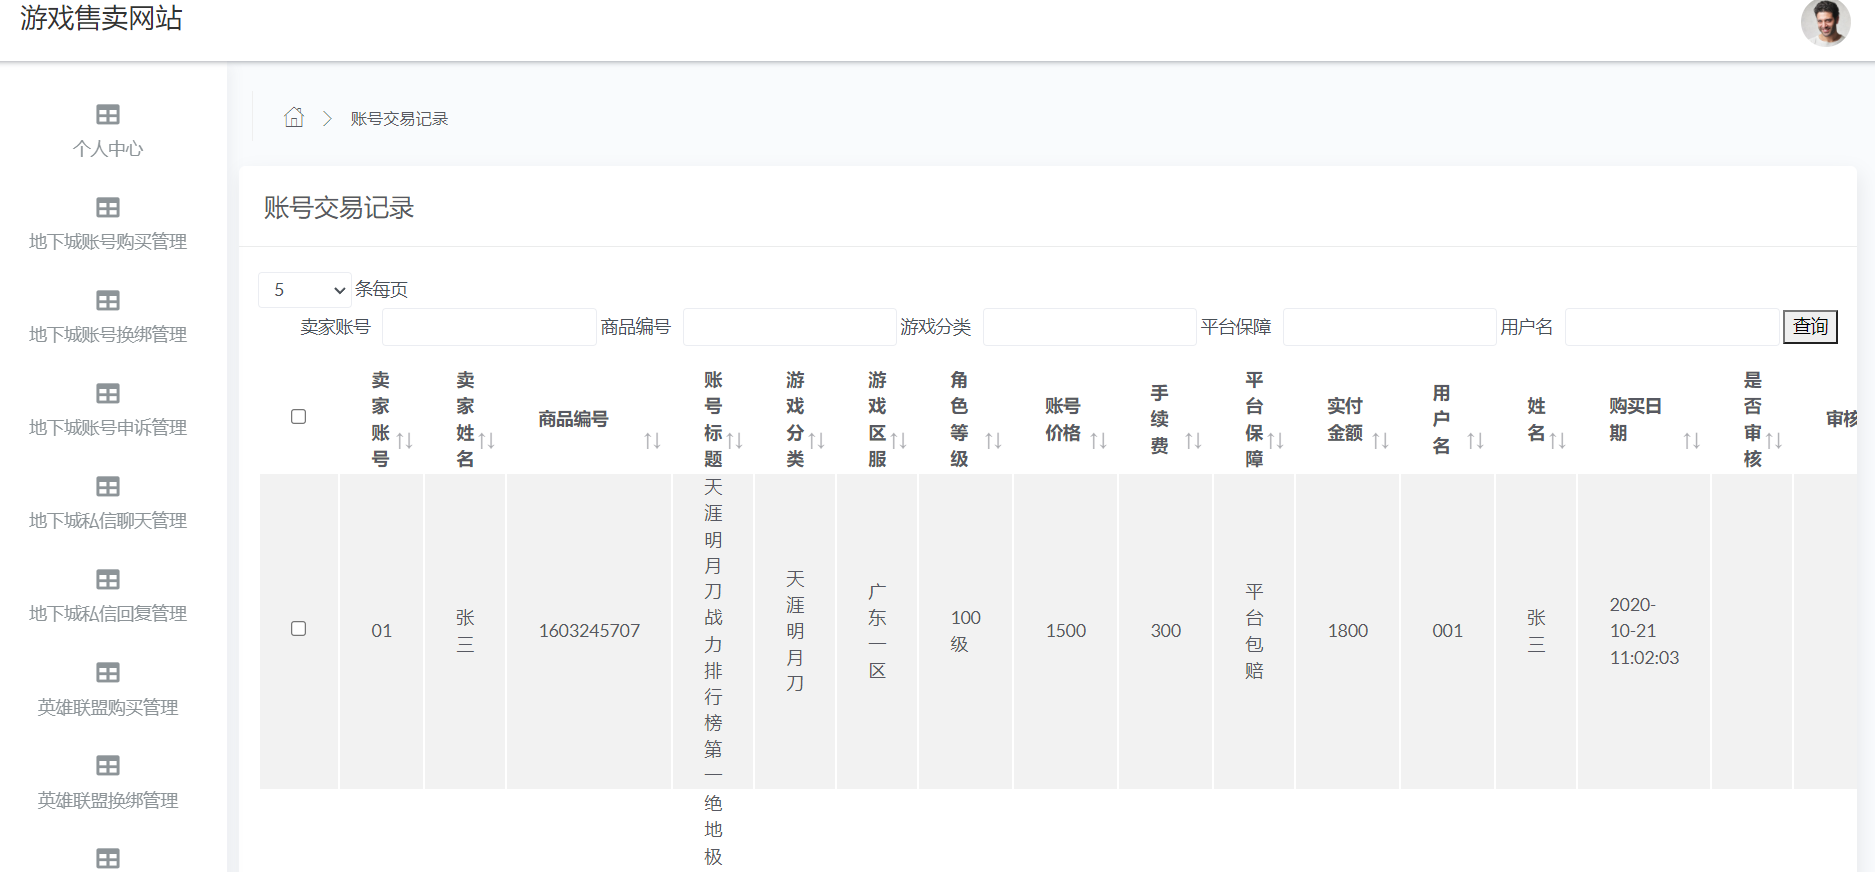
Task: Sort by 手续费 column arrows
Action: (x=1193, y=441)
